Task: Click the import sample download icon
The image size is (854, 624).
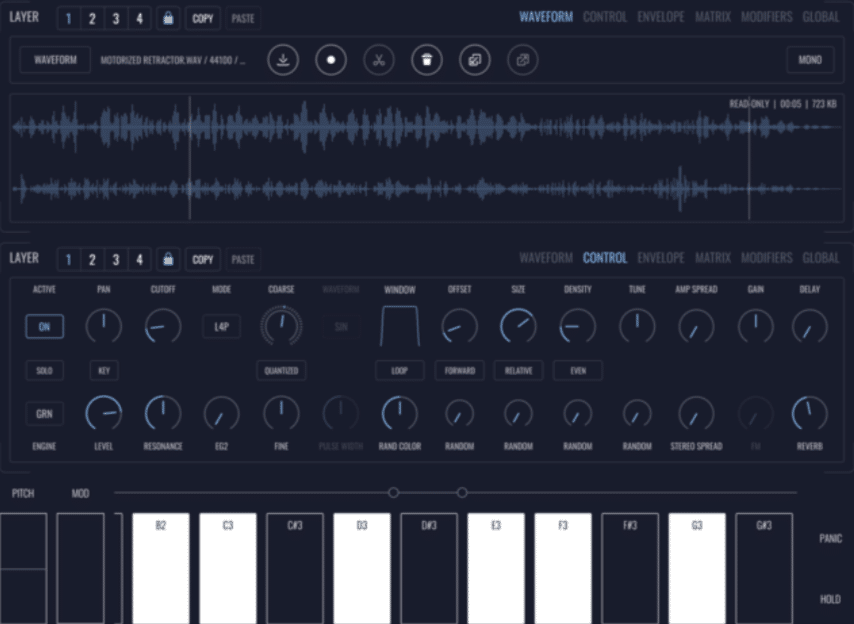Action: 283,60
